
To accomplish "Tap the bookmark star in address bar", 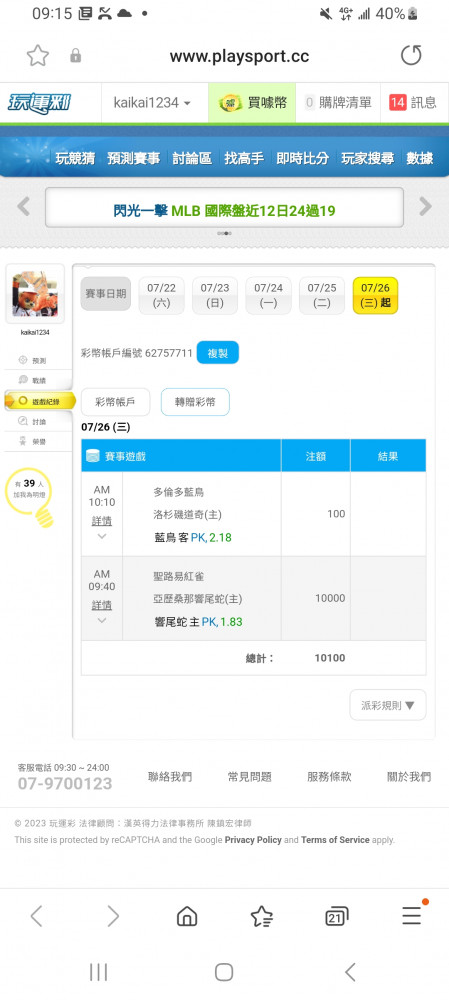I will pos(38,56).
